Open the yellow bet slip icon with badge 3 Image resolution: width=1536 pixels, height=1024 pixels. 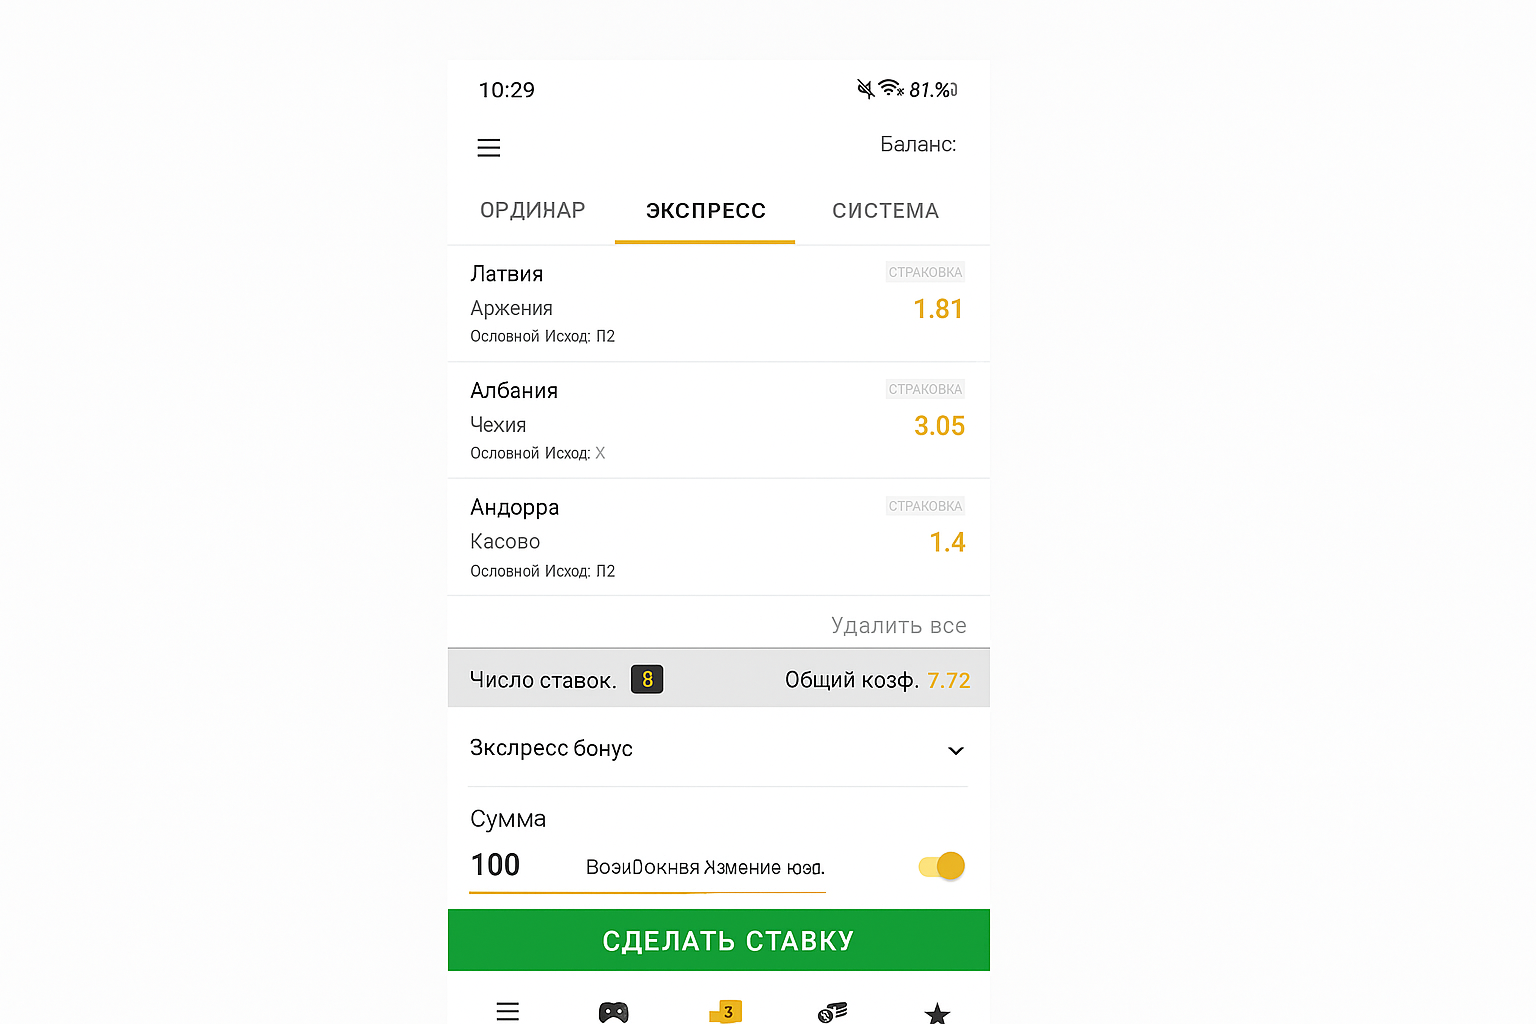726,1012
